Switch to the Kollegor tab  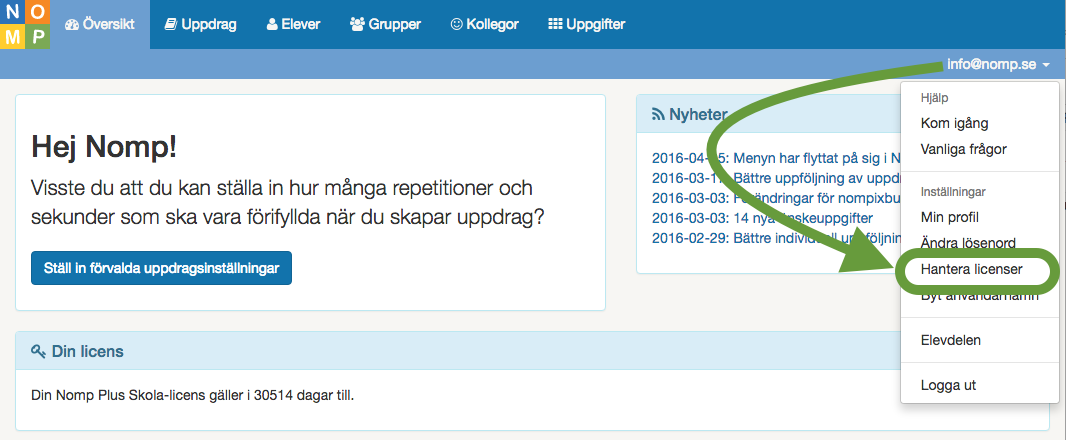(x=485, y=24)
